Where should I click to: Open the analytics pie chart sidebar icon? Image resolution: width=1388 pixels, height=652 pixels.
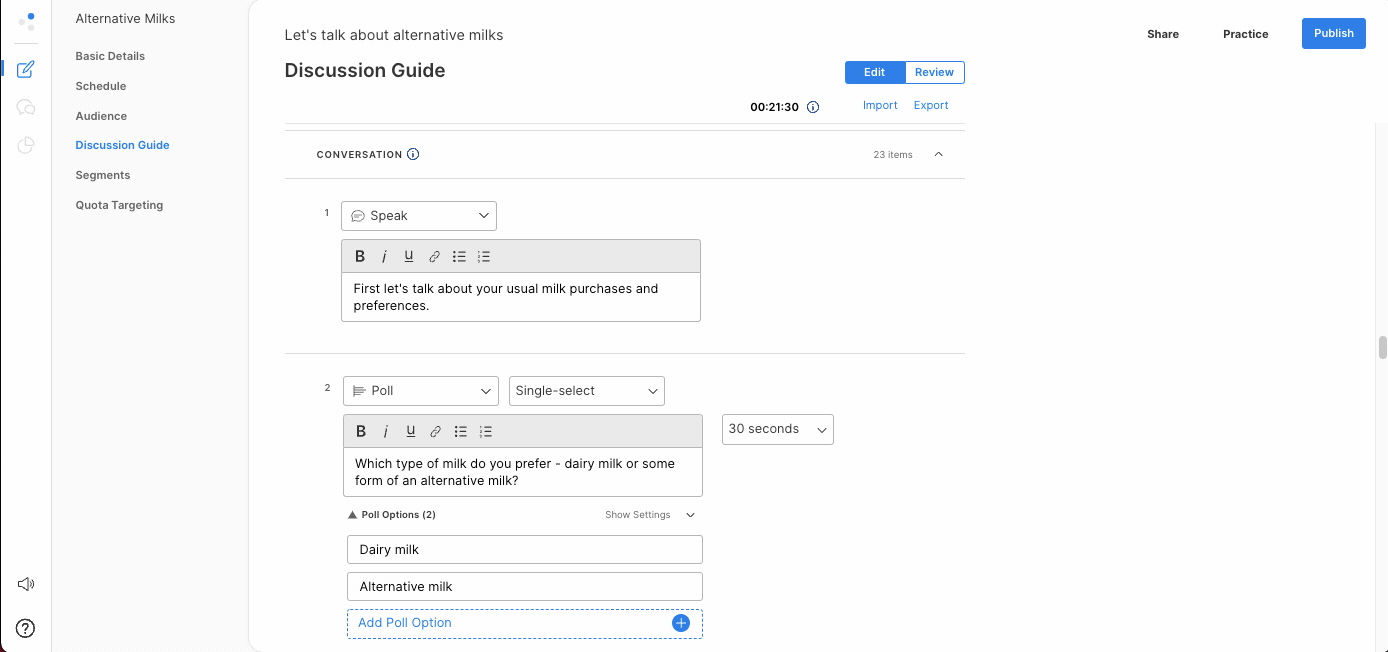[x=25, y=144]
